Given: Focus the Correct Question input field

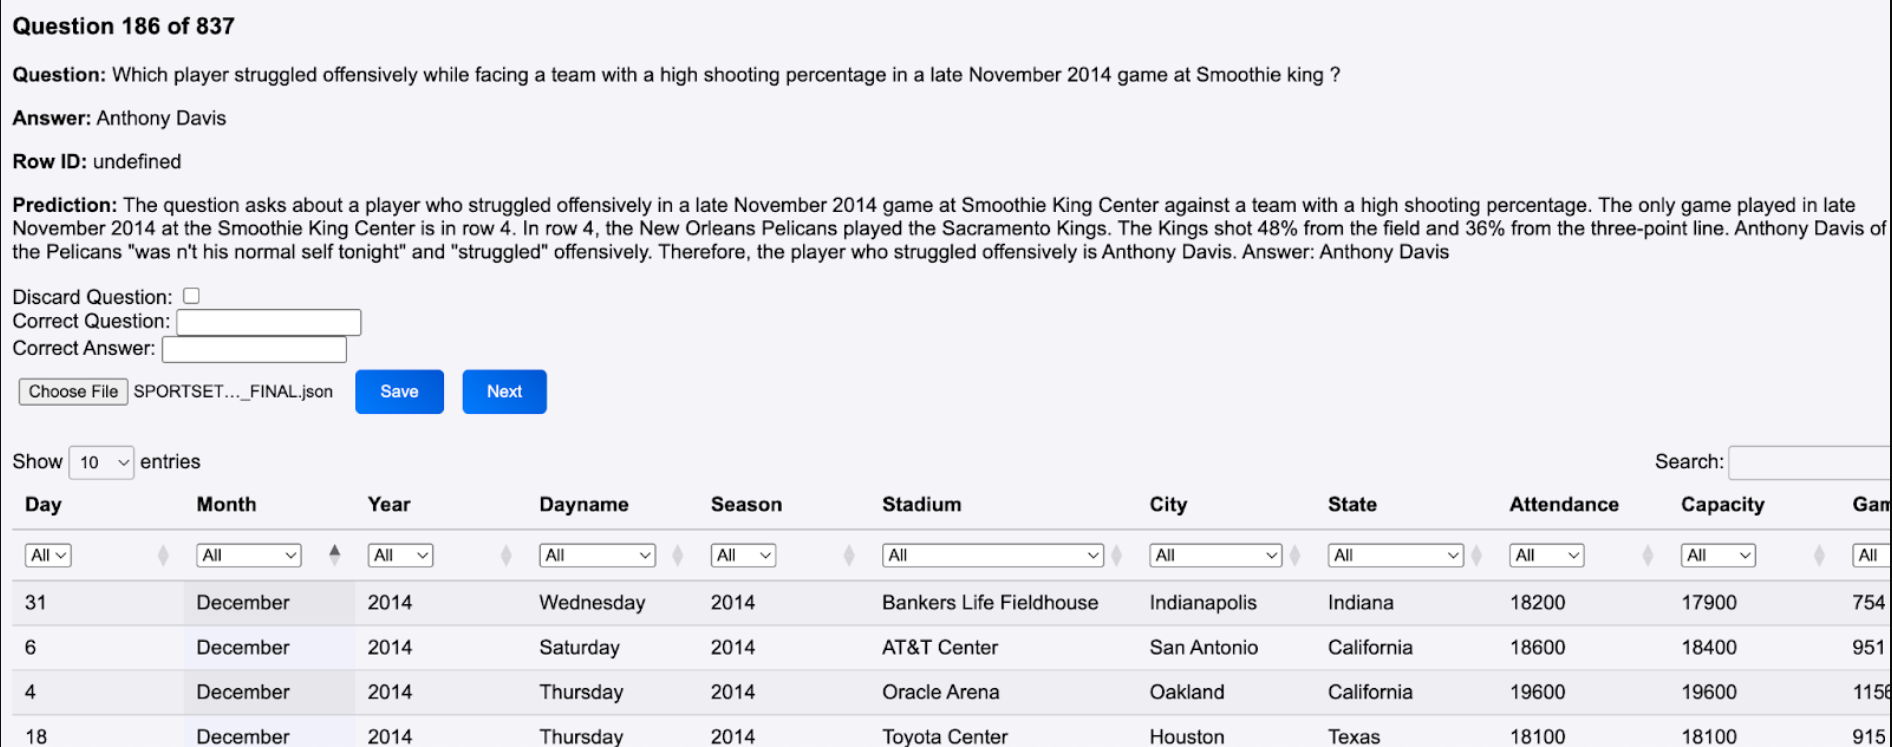Looking at the screenshot, I should (268, 322).
